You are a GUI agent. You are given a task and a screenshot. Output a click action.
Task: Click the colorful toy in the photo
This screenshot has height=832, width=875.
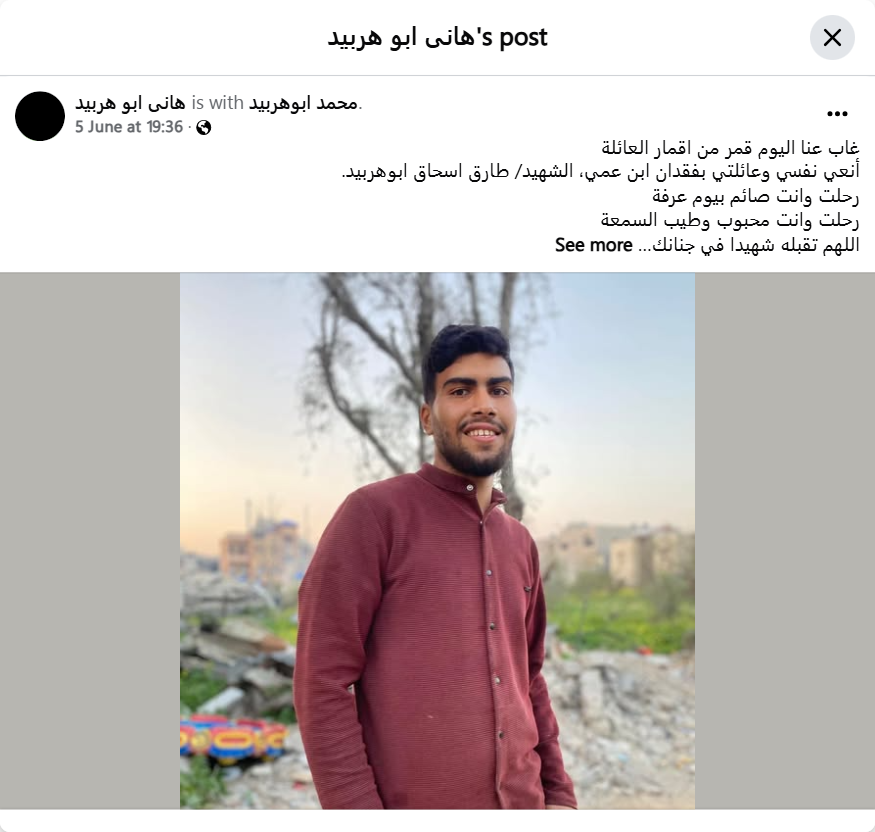click(x=233, y=739)
